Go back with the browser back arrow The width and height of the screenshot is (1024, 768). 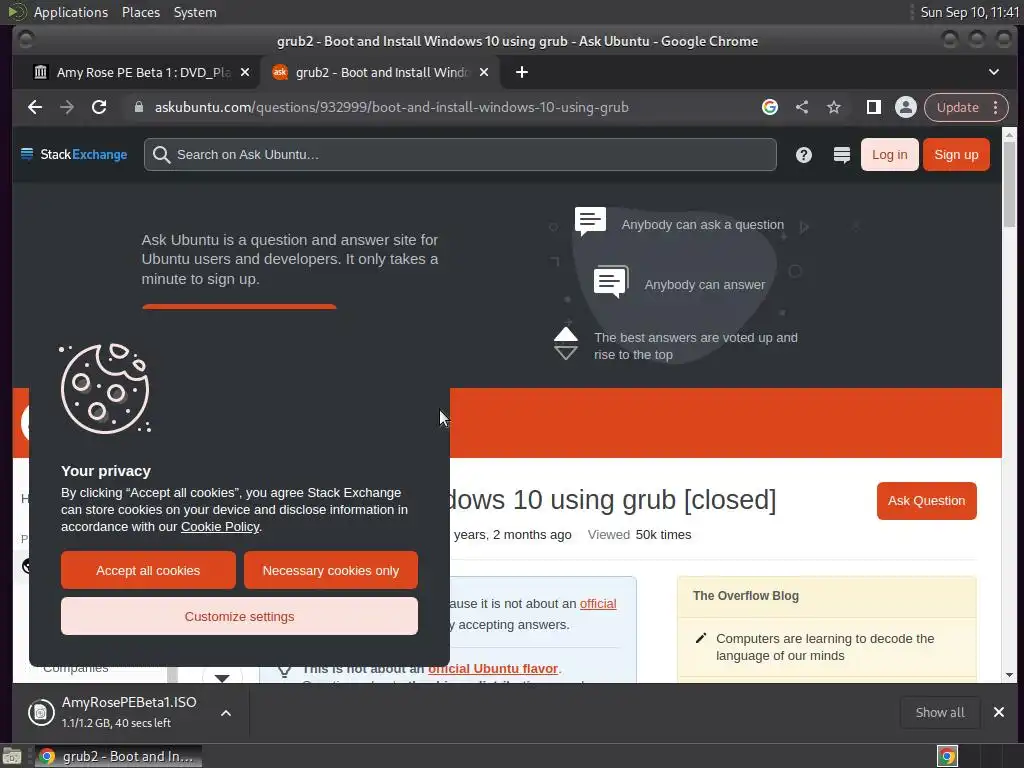(x=35, y=107)
